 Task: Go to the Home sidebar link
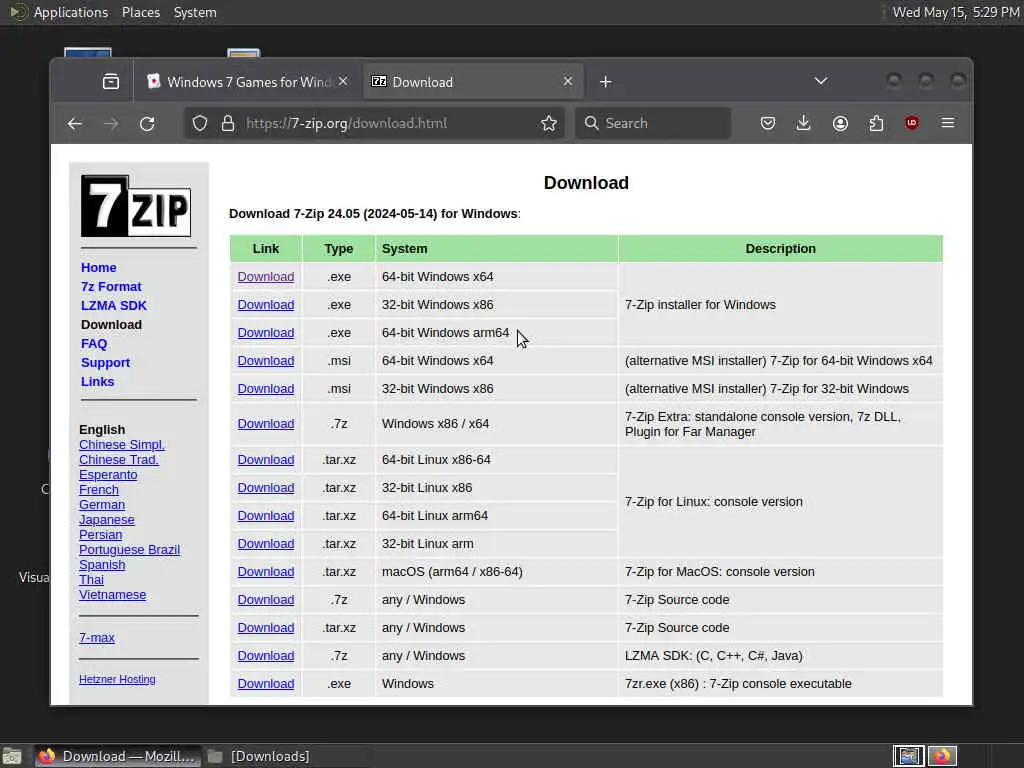point(99,268)
